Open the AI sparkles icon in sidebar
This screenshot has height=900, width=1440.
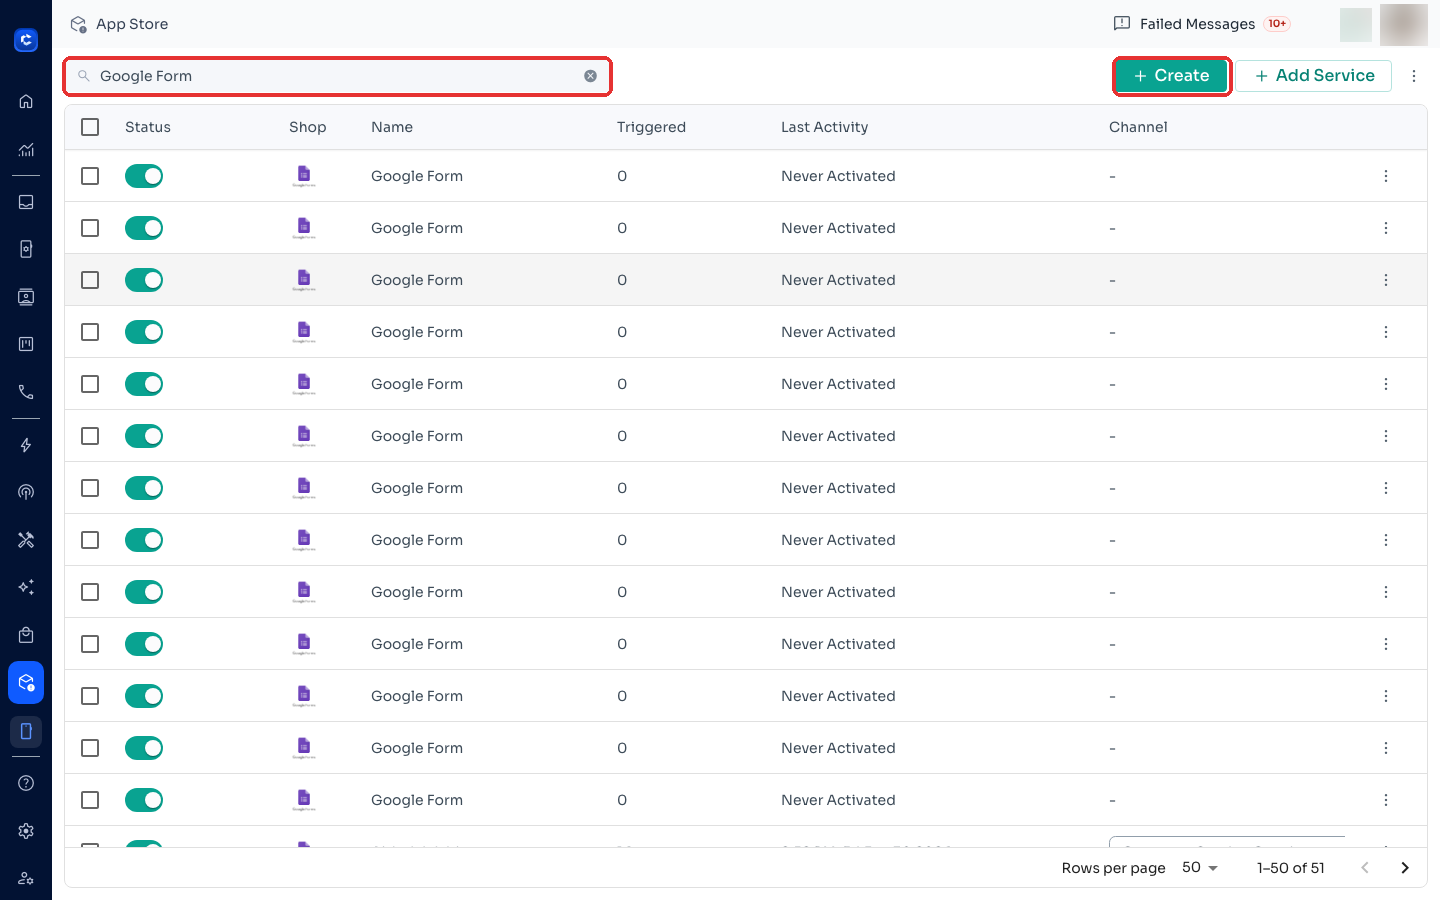pyautogui.click(x=26, y=587)
